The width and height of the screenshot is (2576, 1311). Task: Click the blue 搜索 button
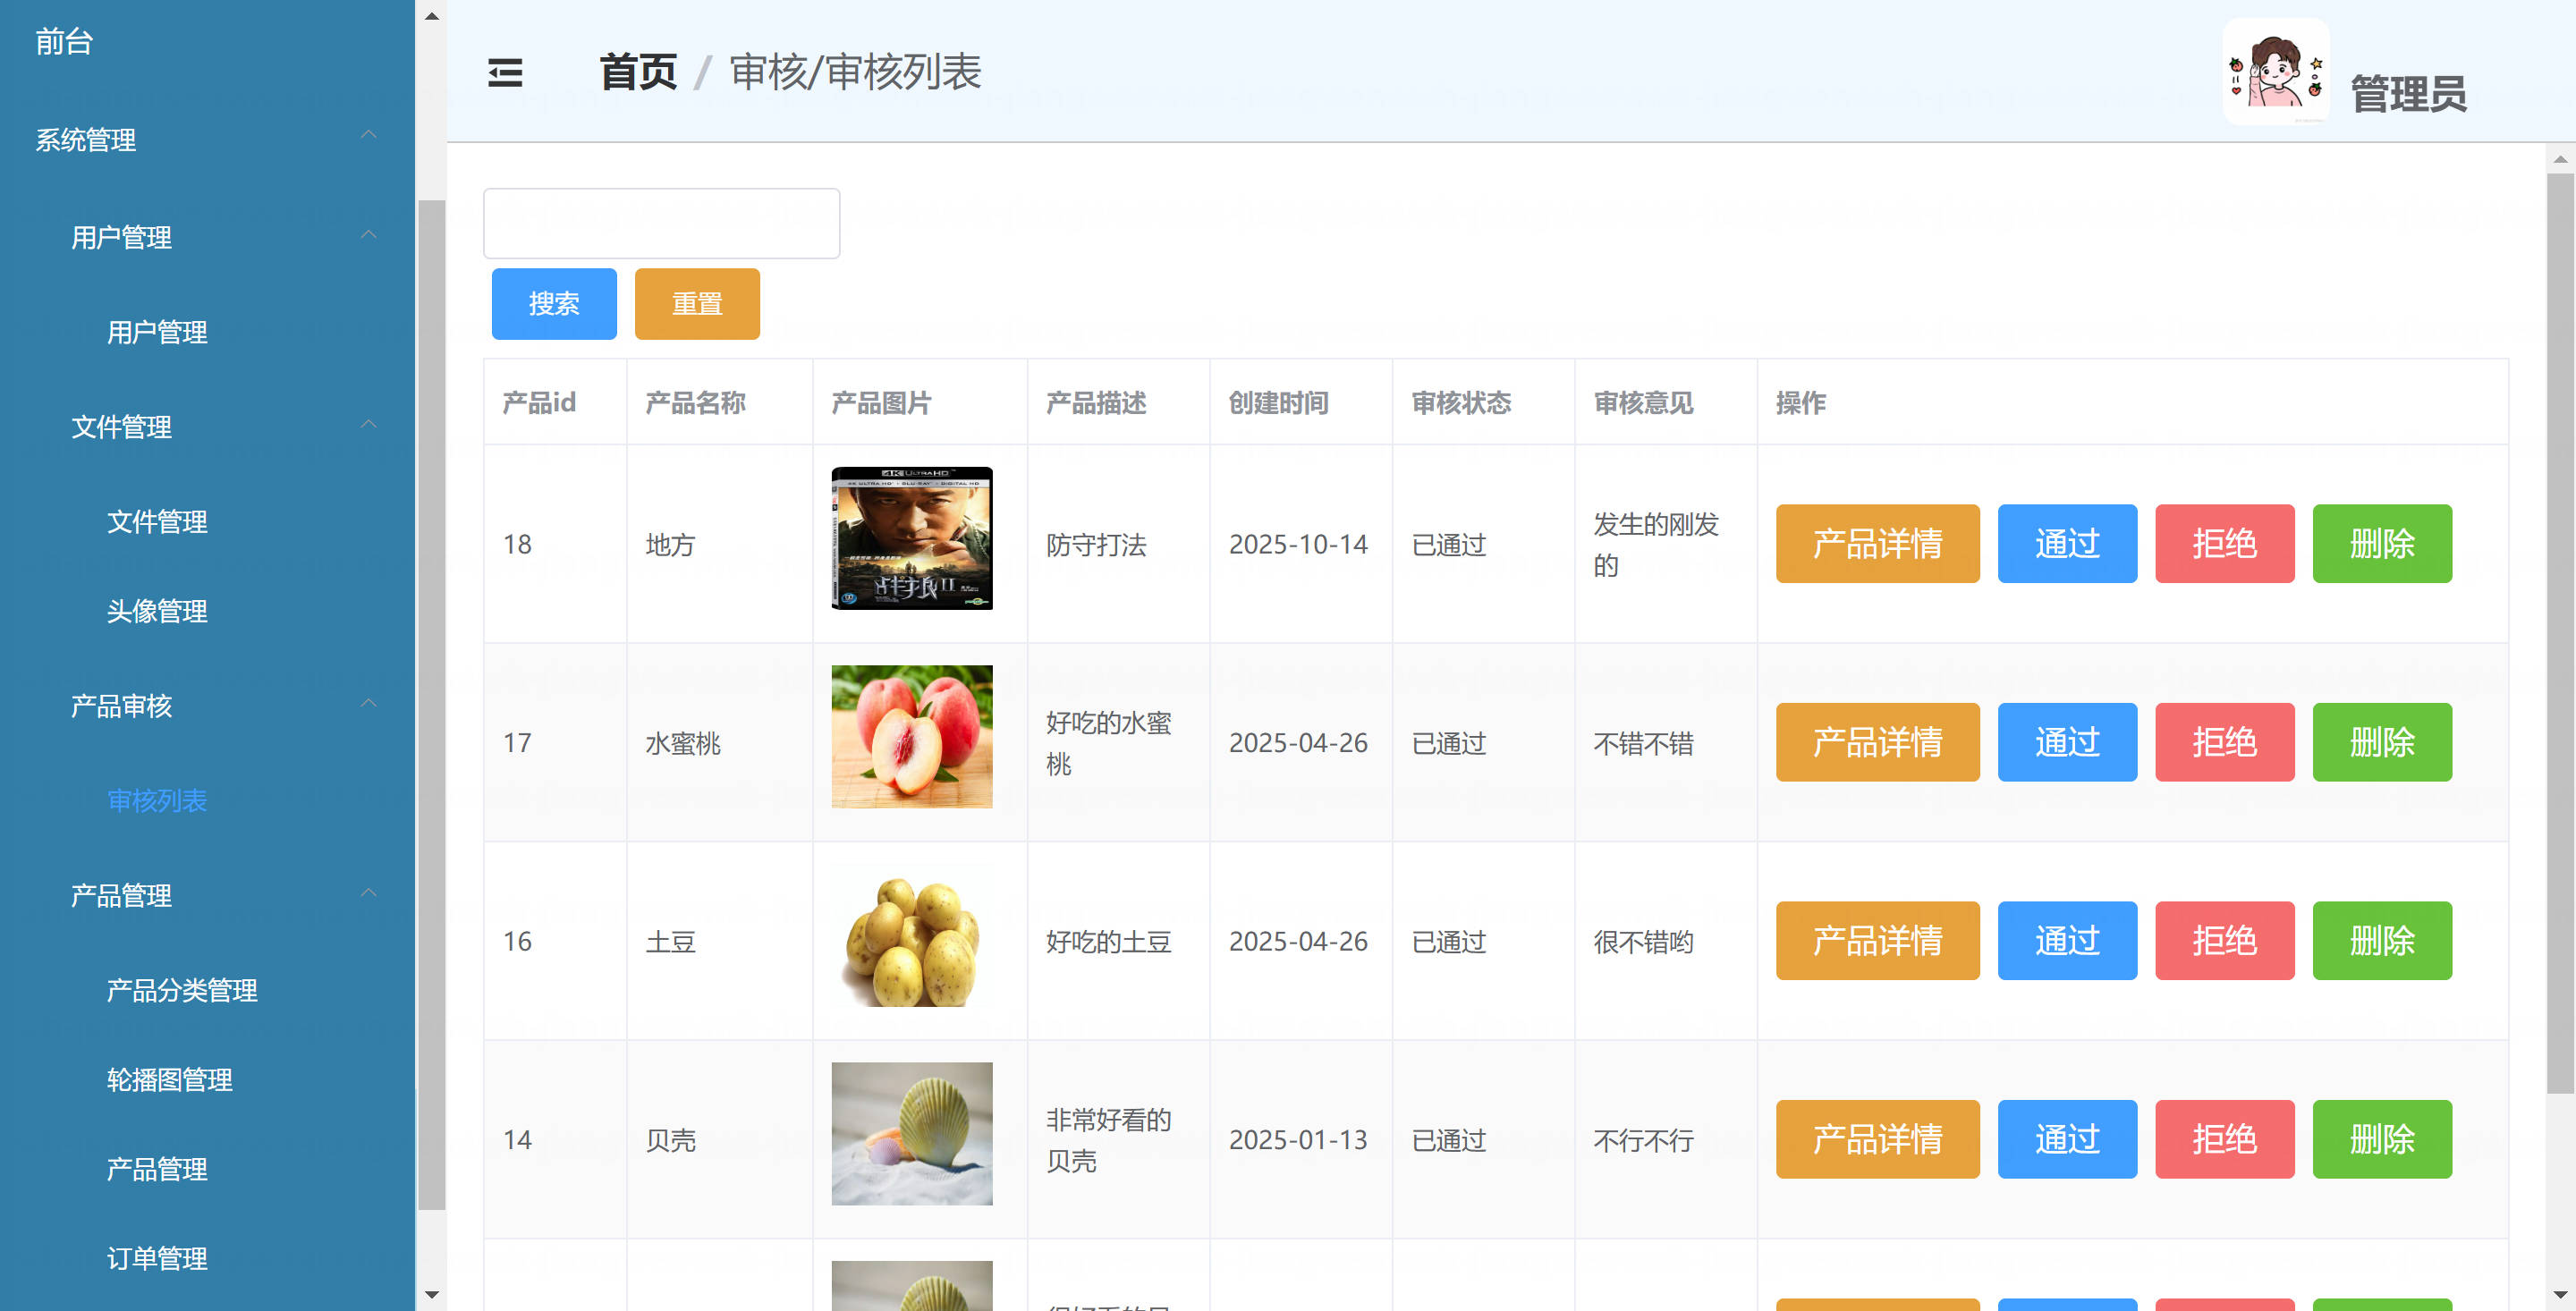tap(554, 304)
